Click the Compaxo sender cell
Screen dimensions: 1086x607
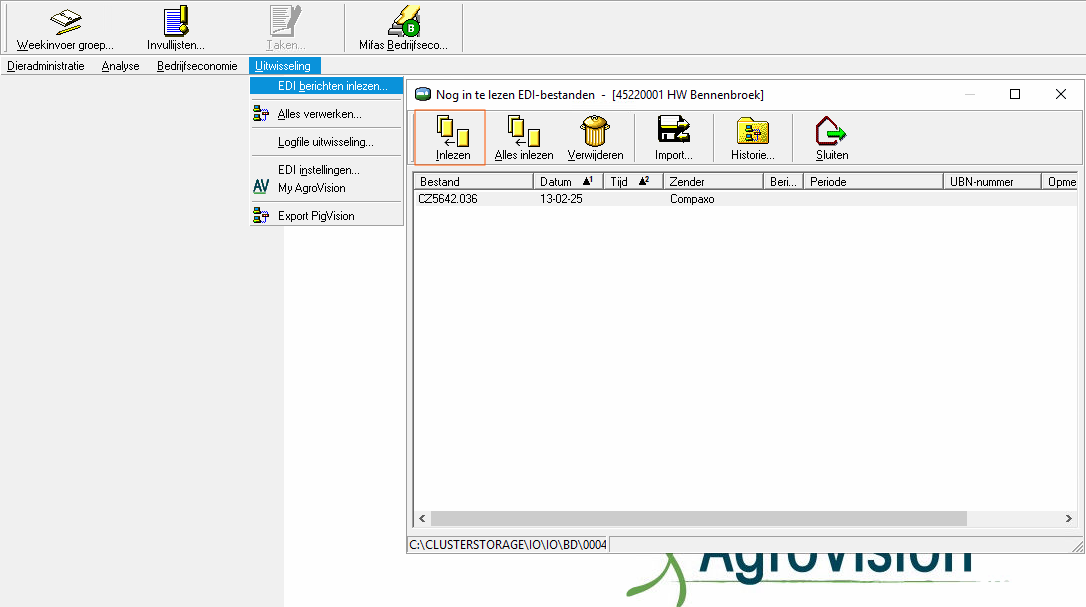point(692,199)
